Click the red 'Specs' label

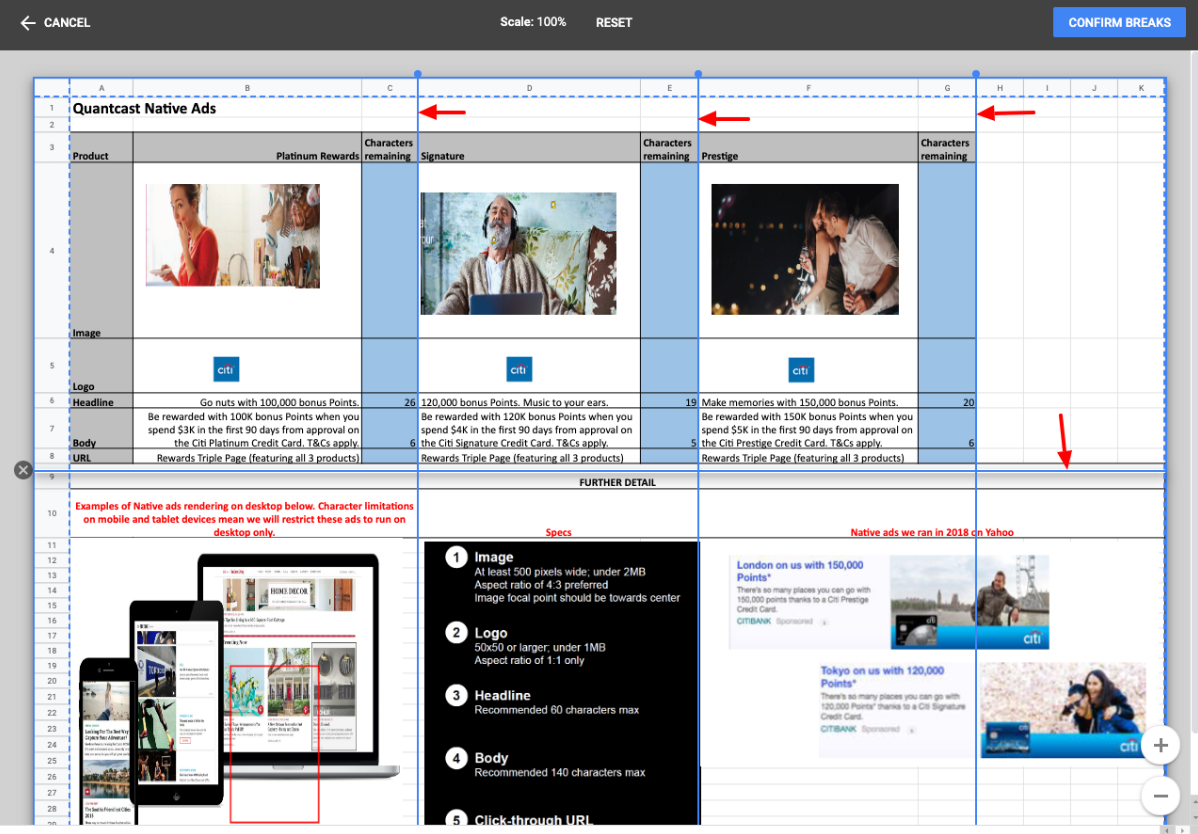tap(558, 532)
